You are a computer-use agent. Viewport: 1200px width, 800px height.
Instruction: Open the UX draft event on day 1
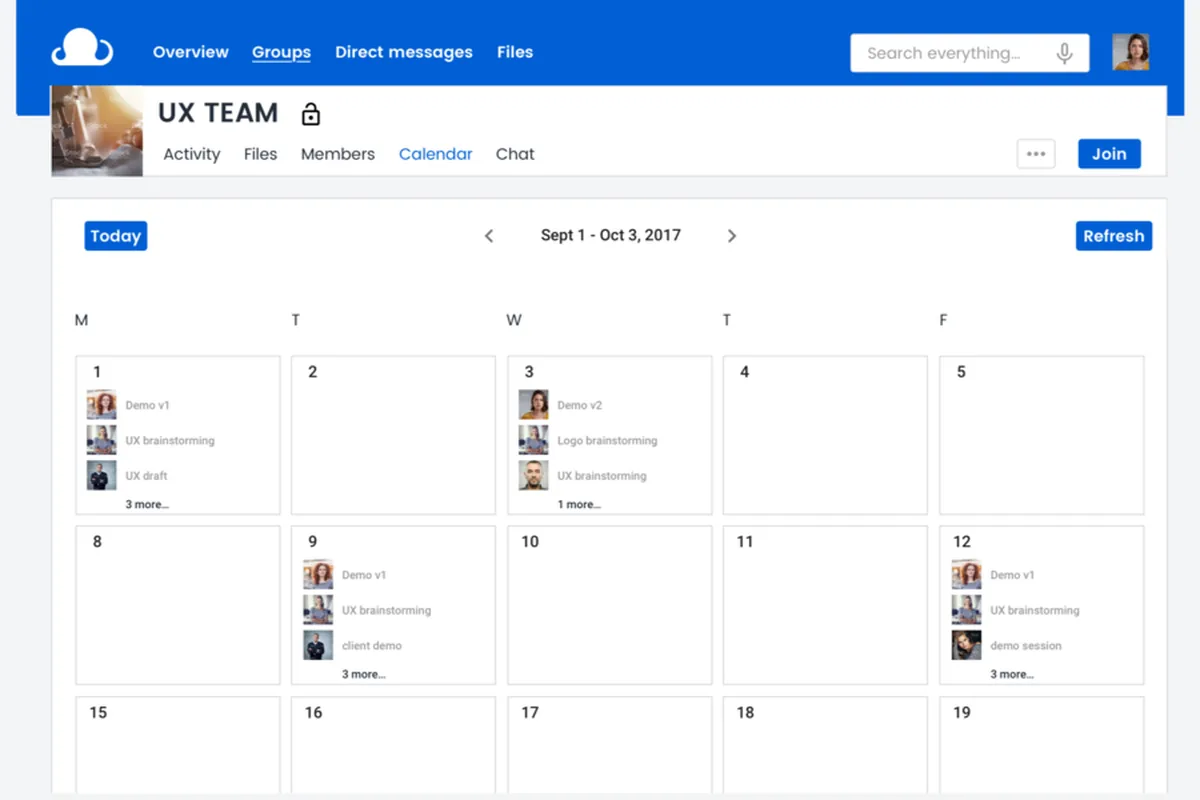(147, 476)
